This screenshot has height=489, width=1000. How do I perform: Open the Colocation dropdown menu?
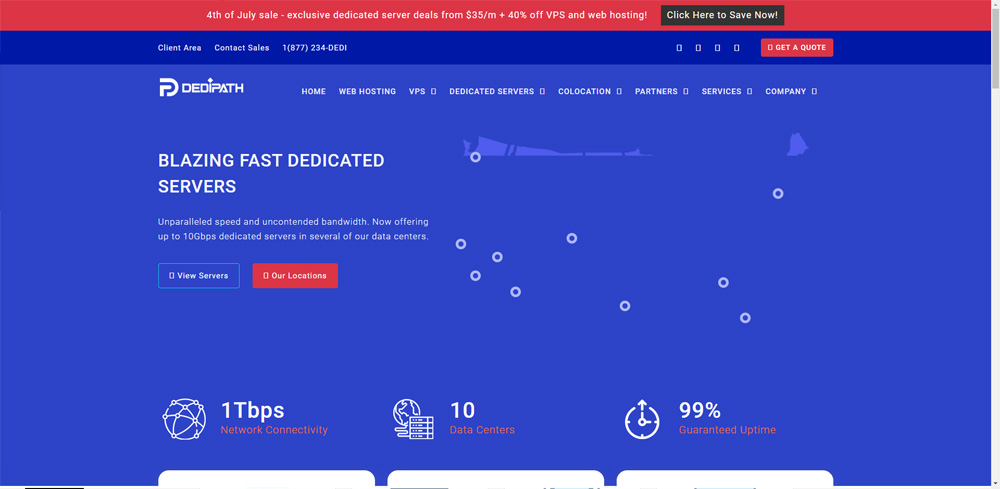tap(590, 91)
